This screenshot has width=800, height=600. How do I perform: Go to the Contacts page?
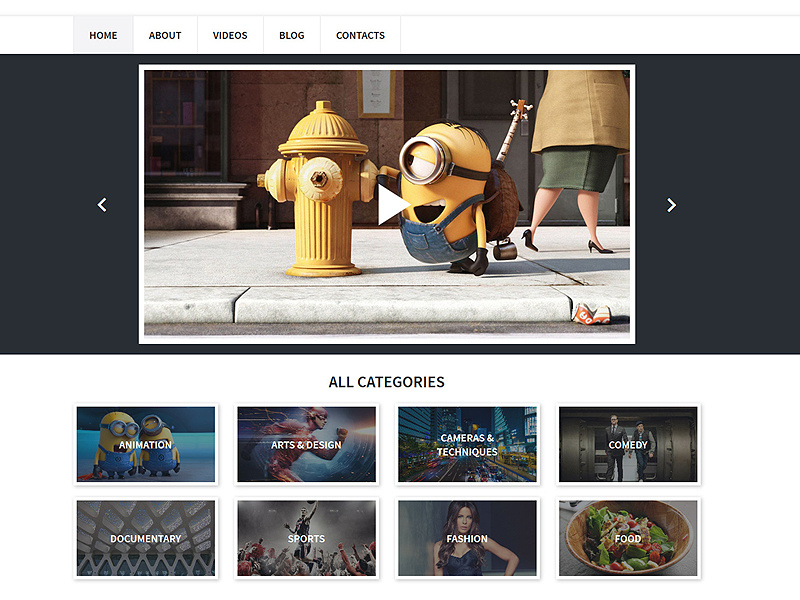click(x=360, y=35)
